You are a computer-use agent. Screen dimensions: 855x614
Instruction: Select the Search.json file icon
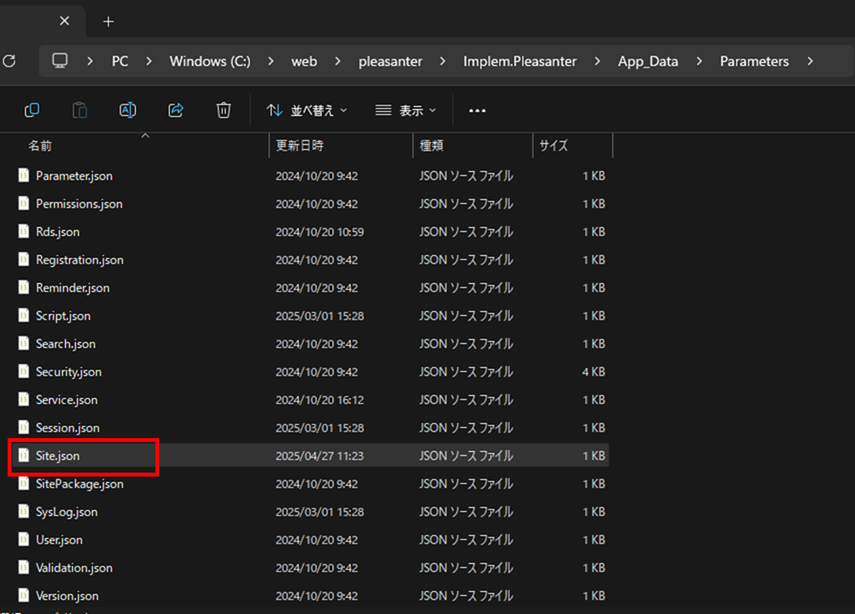click(23, 343)
